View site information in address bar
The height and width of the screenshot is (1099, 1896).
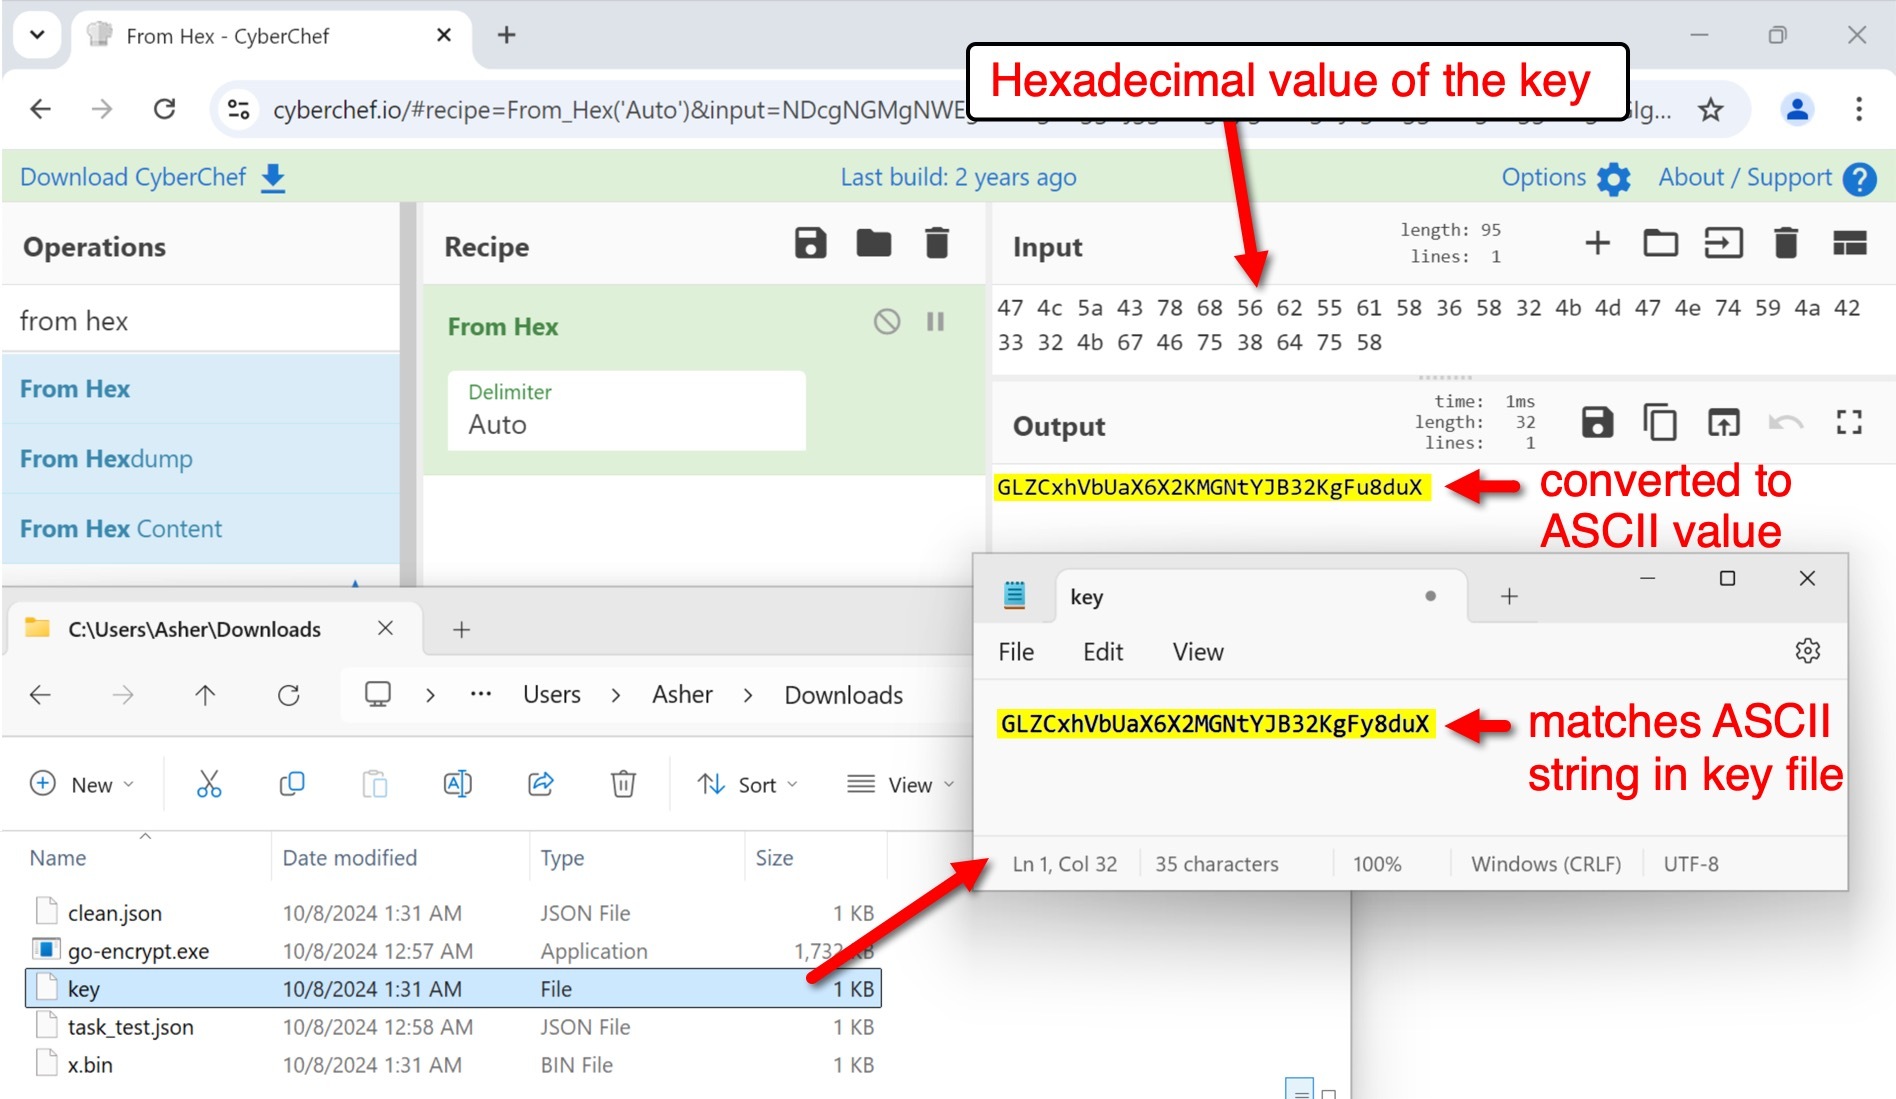(x=238, y=109)
